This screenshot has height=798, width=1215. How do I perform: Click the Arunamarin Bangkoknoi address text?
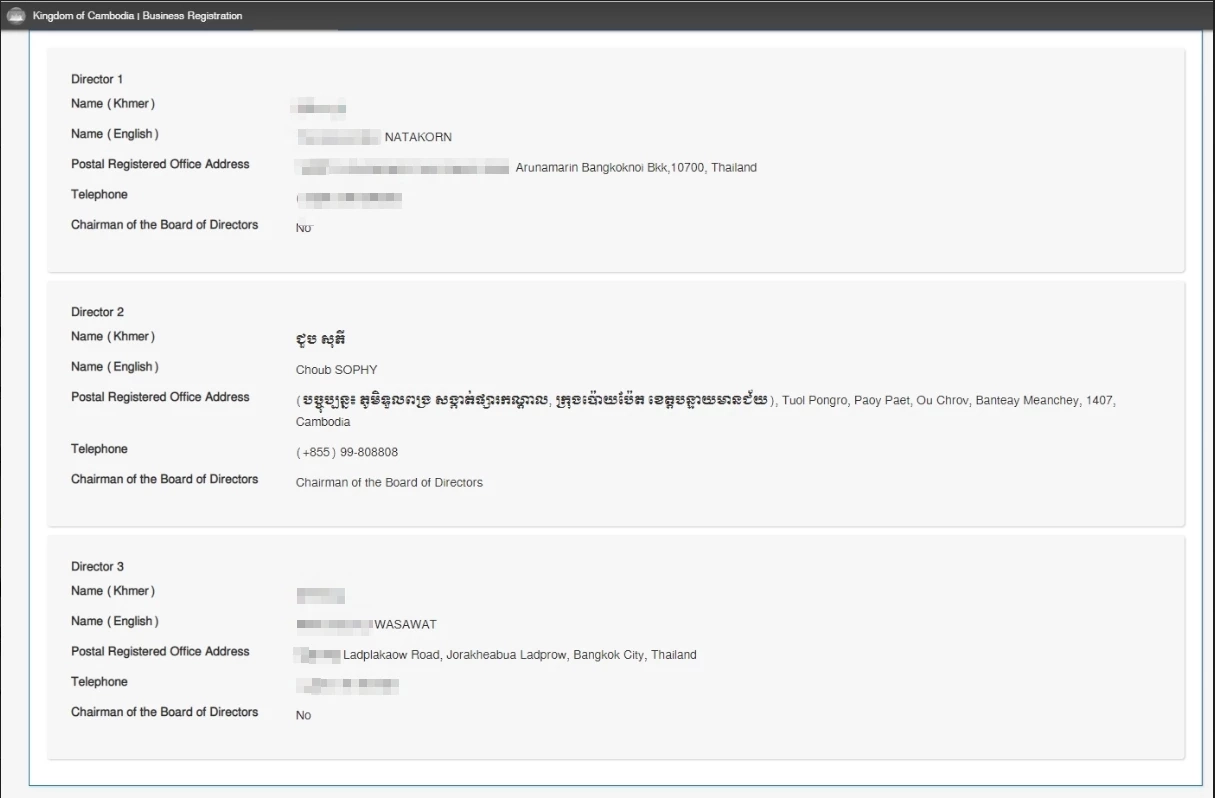click(636, 168)
